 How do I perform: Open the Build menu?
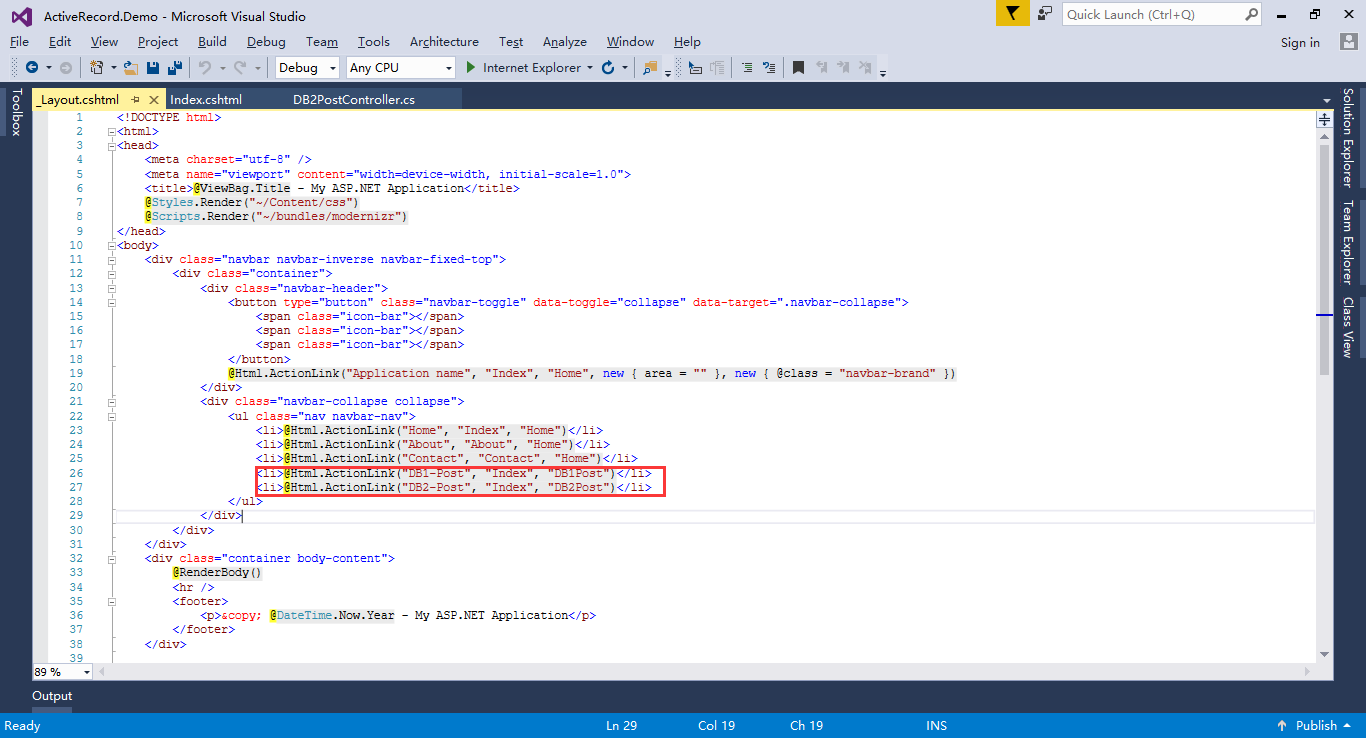point(212,42)
